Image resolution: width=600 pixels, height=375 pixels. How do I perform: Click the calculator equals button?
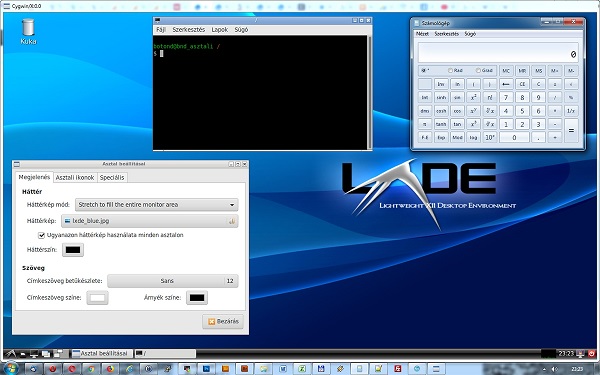coord(571,130)
